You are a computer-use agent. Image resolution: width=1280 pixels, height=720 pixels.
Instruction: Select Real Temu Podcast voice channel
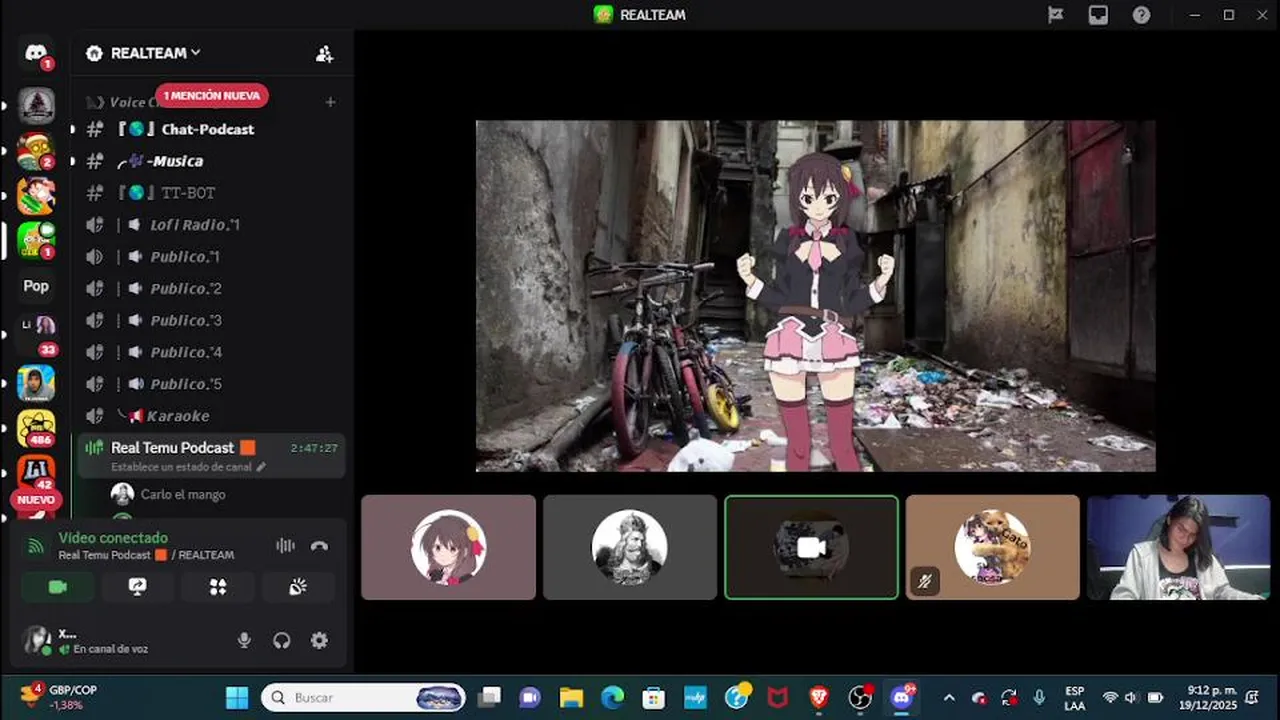pos(211,456)
